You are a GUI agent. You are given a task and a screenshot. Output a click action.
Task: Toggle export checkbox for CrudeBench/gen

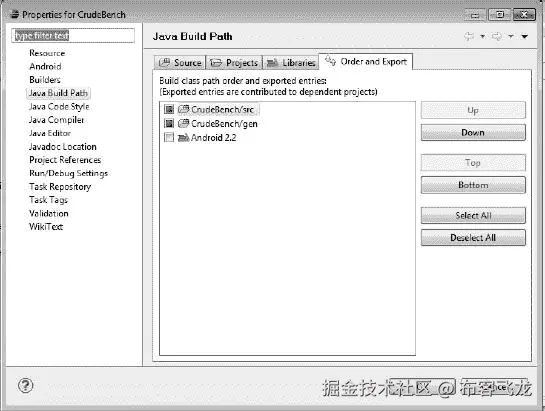point(169,123)
